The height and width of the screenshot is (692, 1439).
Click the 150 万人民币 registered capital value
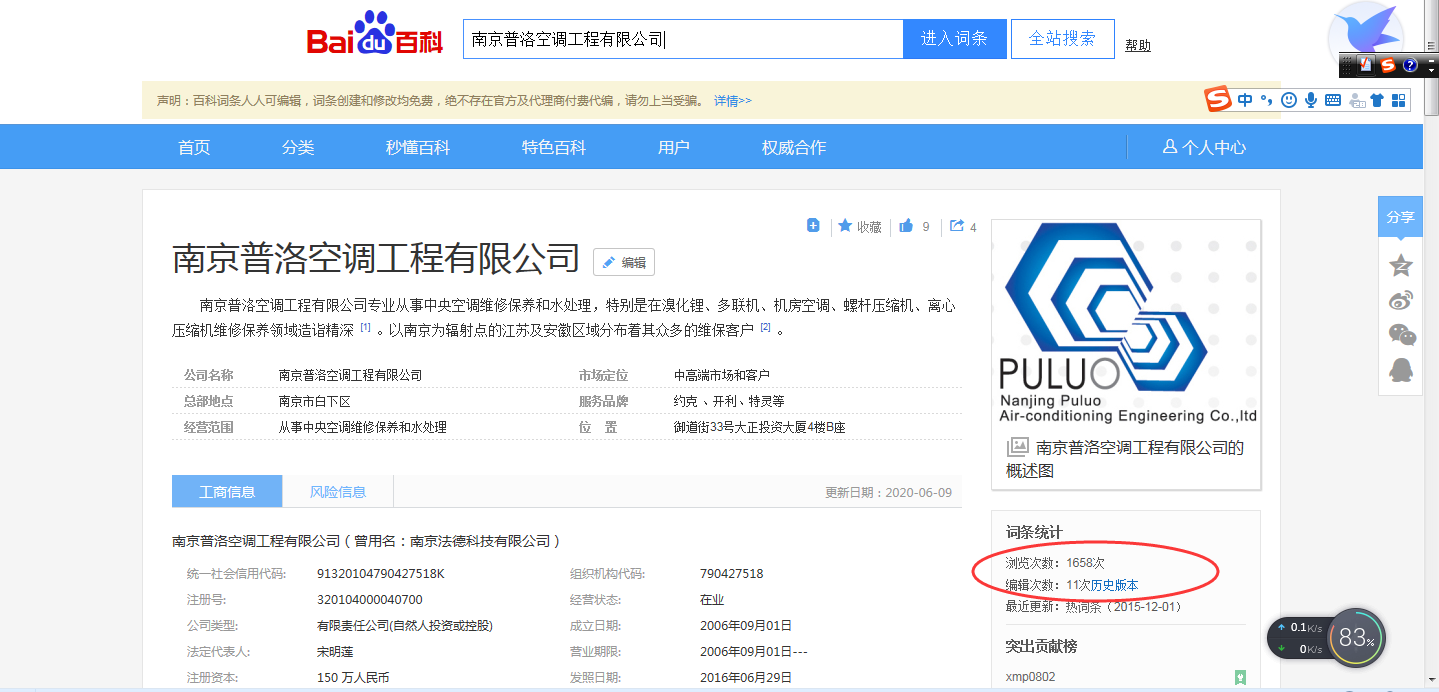click(x=352, y=678)
